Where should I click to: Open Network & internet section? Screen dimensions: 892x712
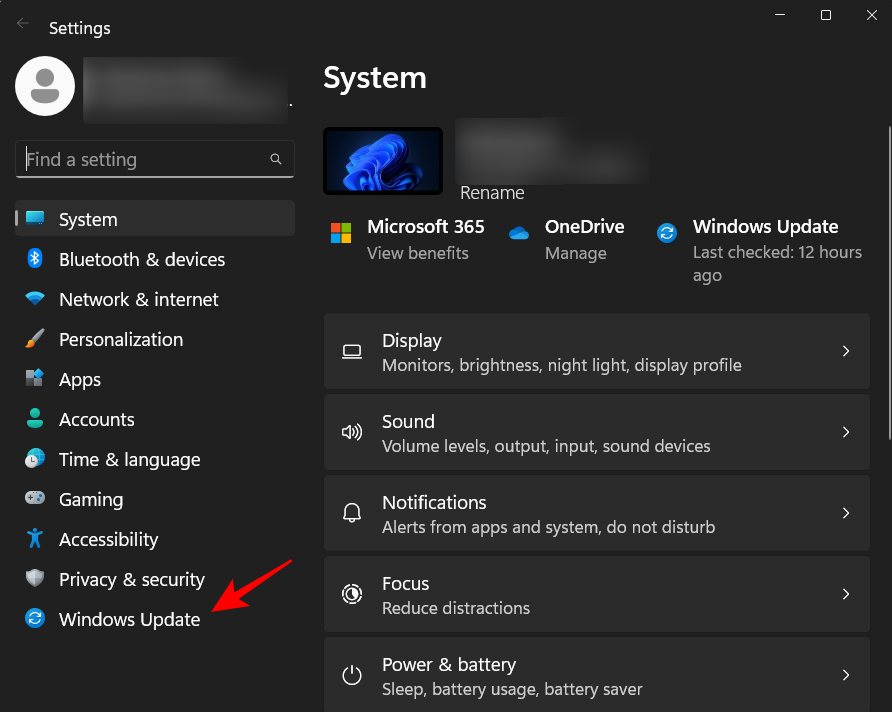155,299
